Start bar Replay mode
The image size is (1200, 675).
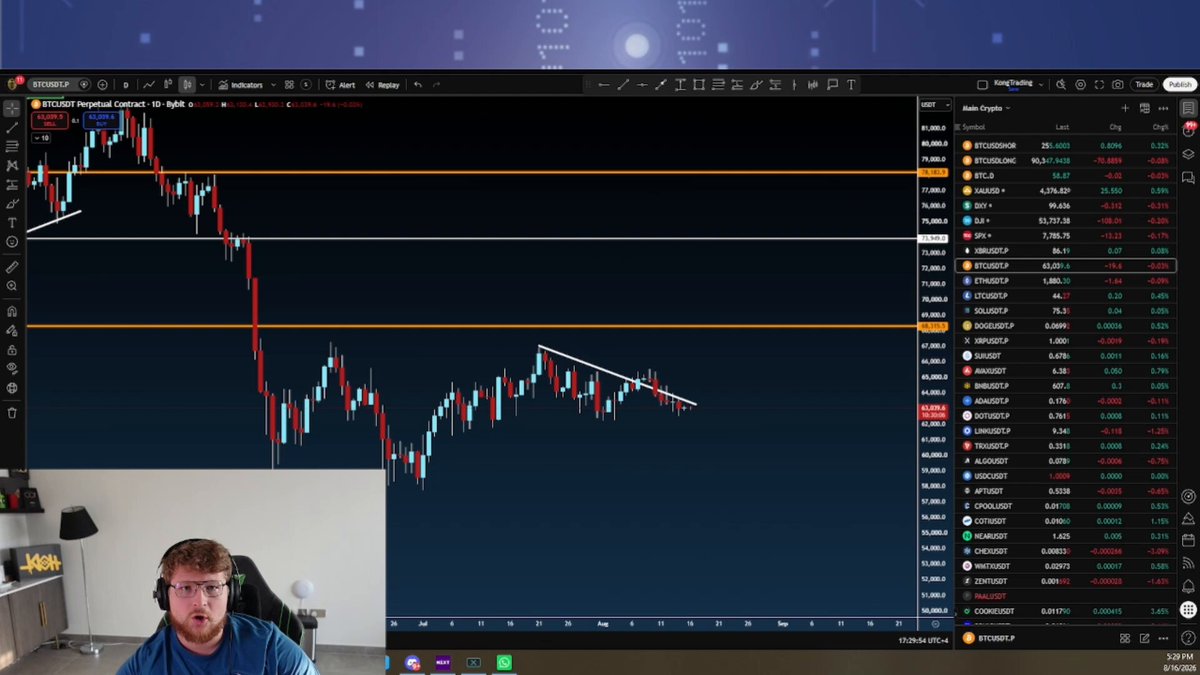coord(382,85)
